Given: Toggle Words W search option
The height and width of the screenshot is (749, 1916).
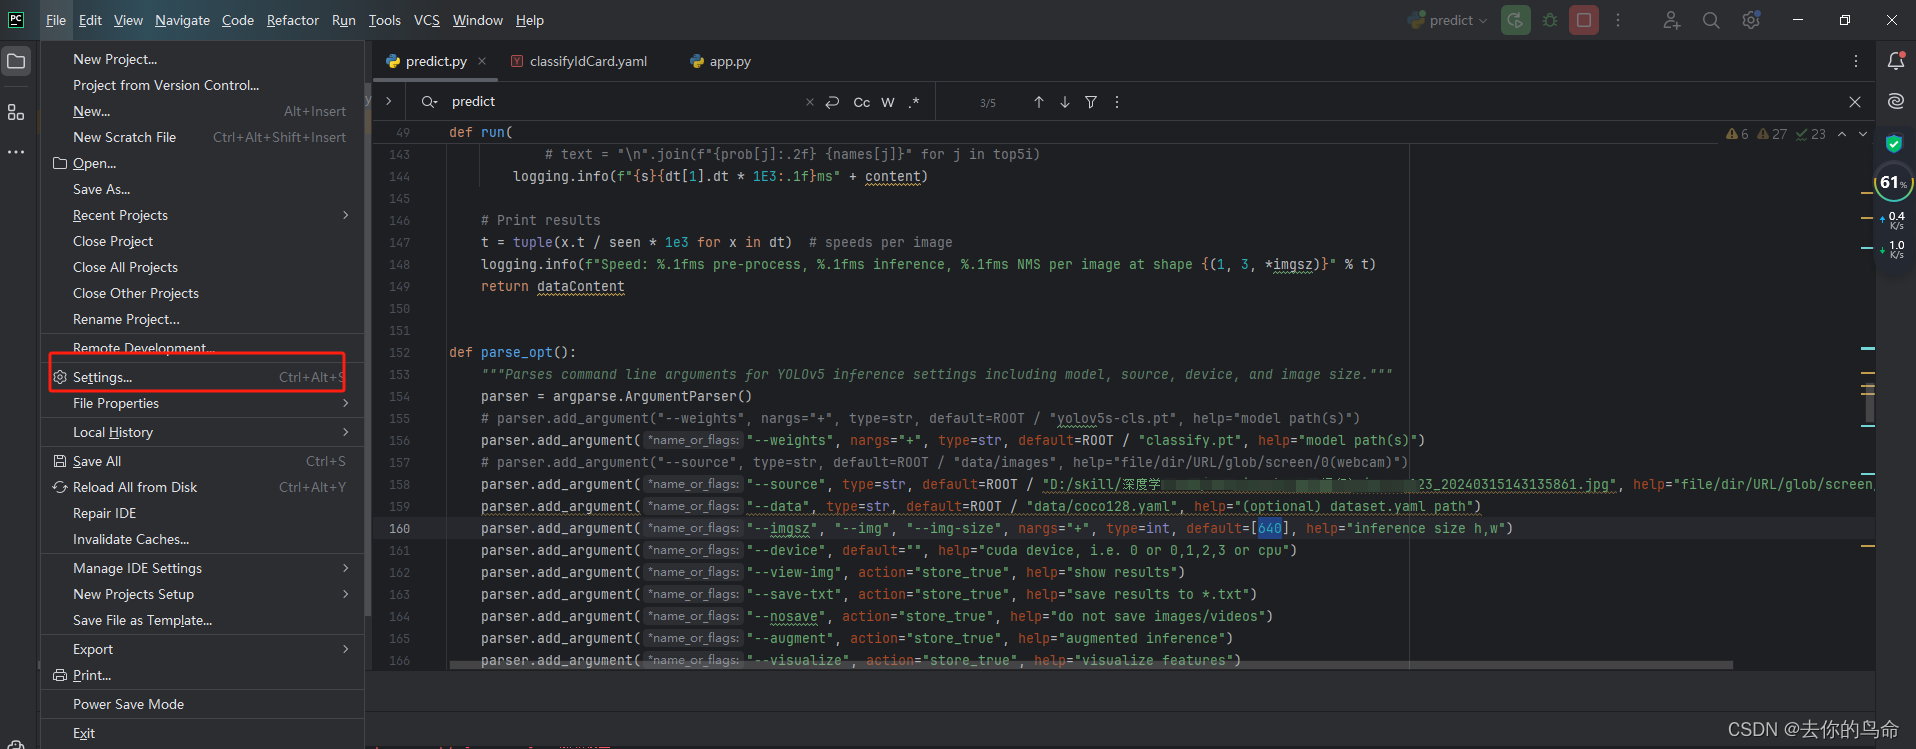Looking at the screenshot, I should point(888,102).
